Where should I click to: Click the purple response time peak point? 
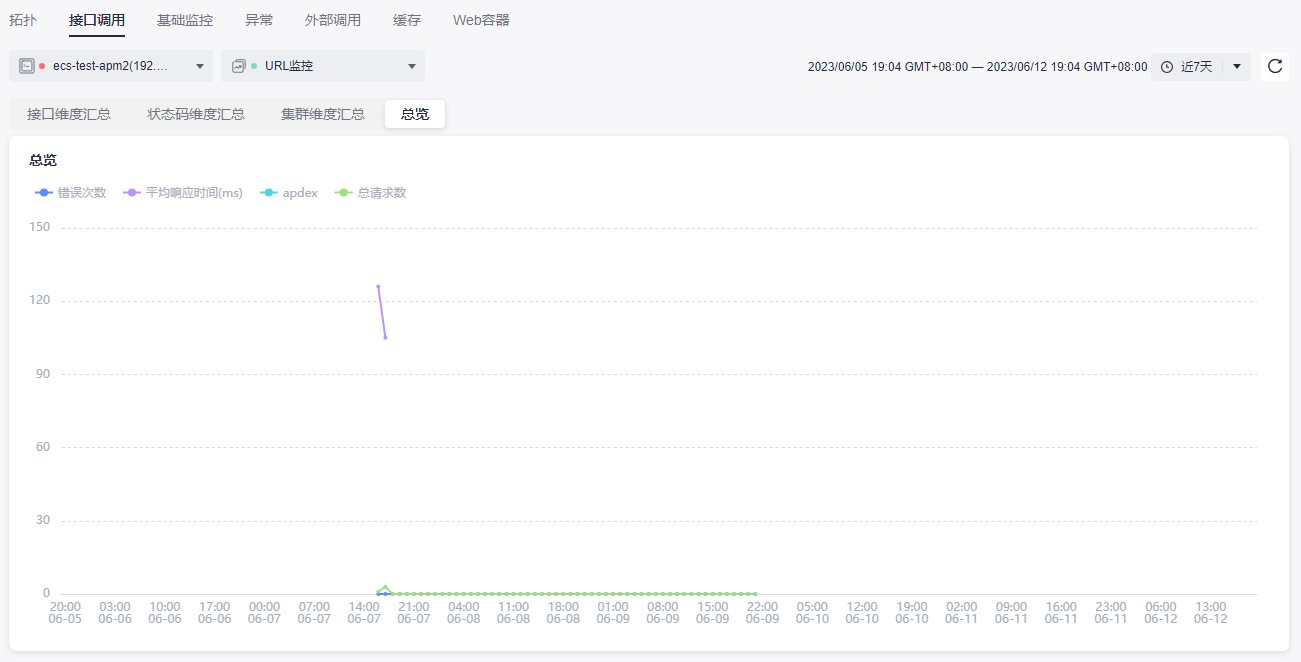click(378, 286)
